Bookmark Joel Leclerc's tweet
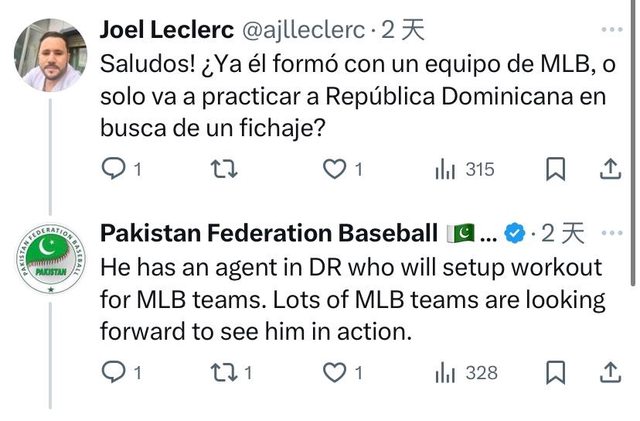 point(556,170)
